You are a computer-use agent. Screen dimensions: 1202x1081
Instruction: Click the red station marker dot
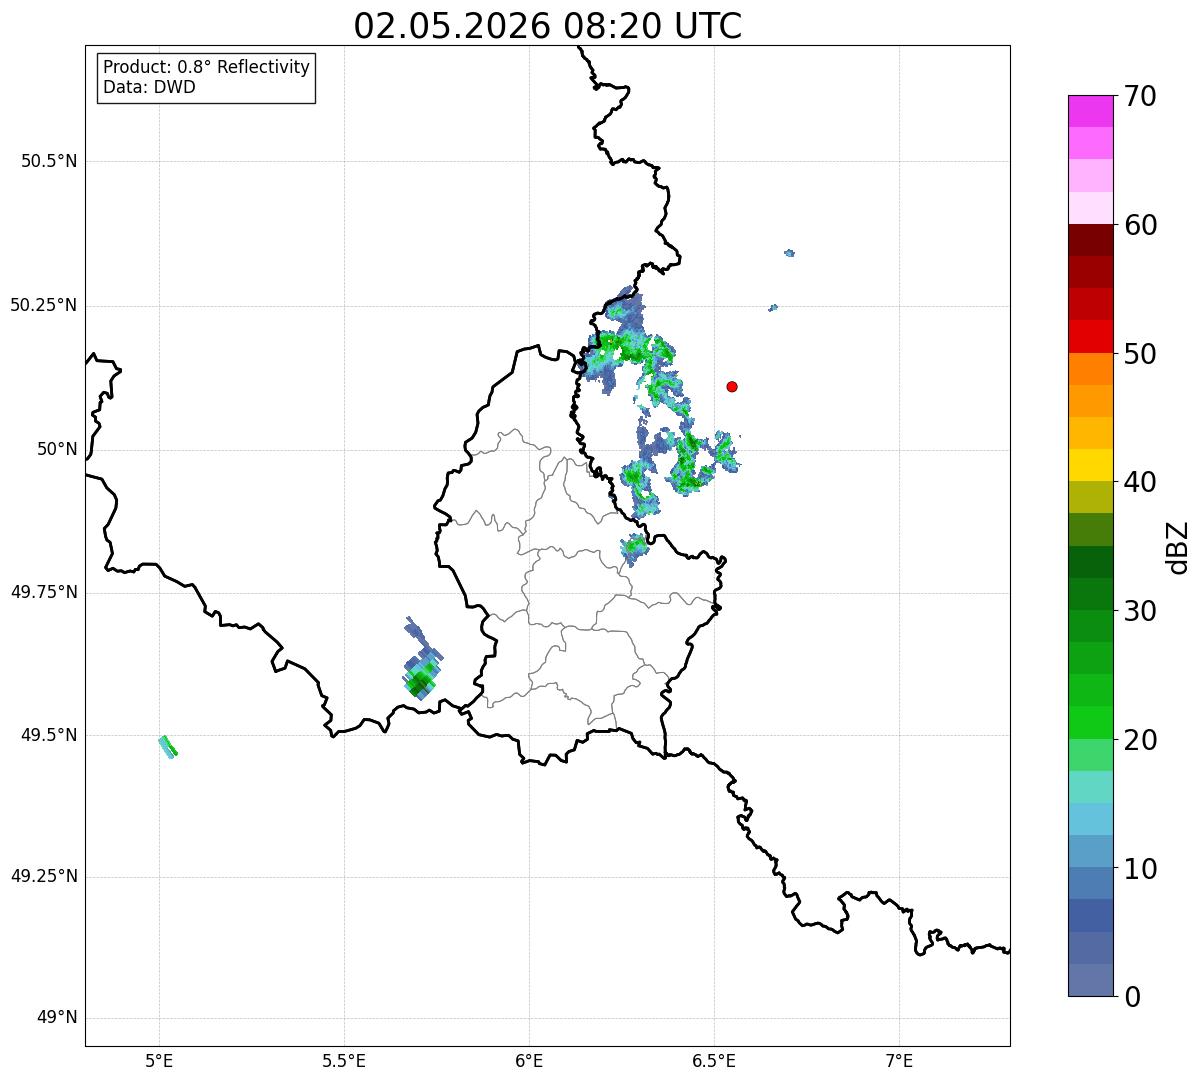click(732, 386)
